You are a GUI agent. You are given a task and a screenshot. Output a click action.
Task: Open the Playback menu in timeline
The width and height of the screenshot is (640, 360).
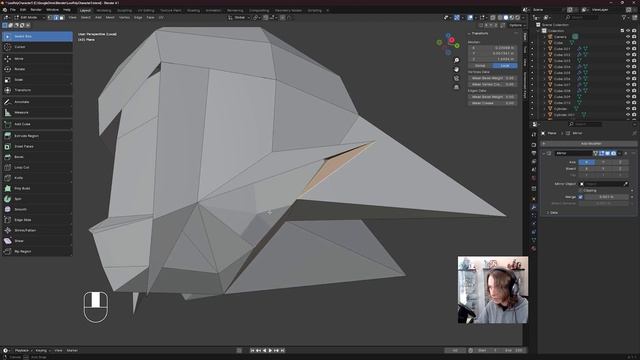point(22,351)
